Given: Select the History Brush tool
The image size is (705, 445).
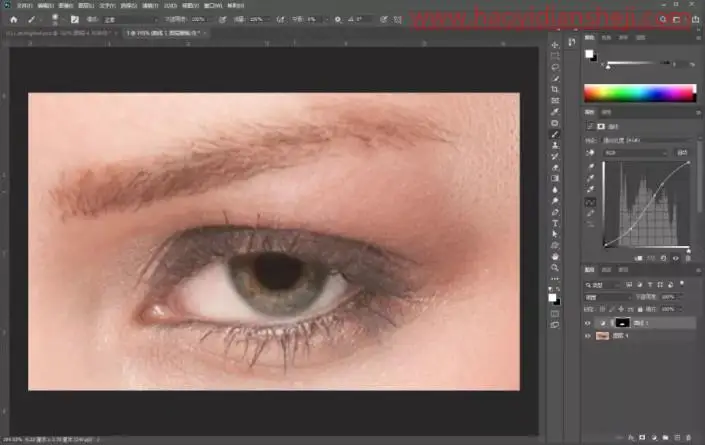Looking at the screenshot, I should point(555,156).
